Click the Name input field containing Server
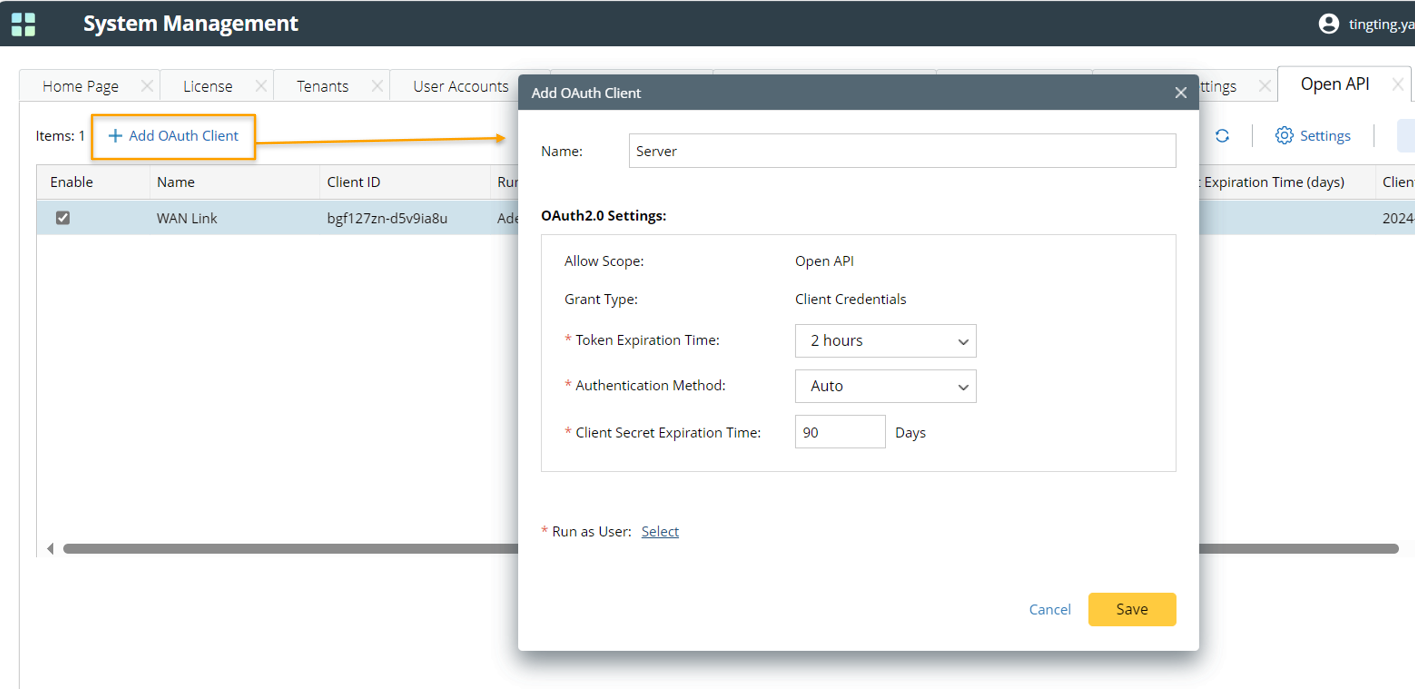This screenshot has height=689, width=1415. (x=901, y=151)
